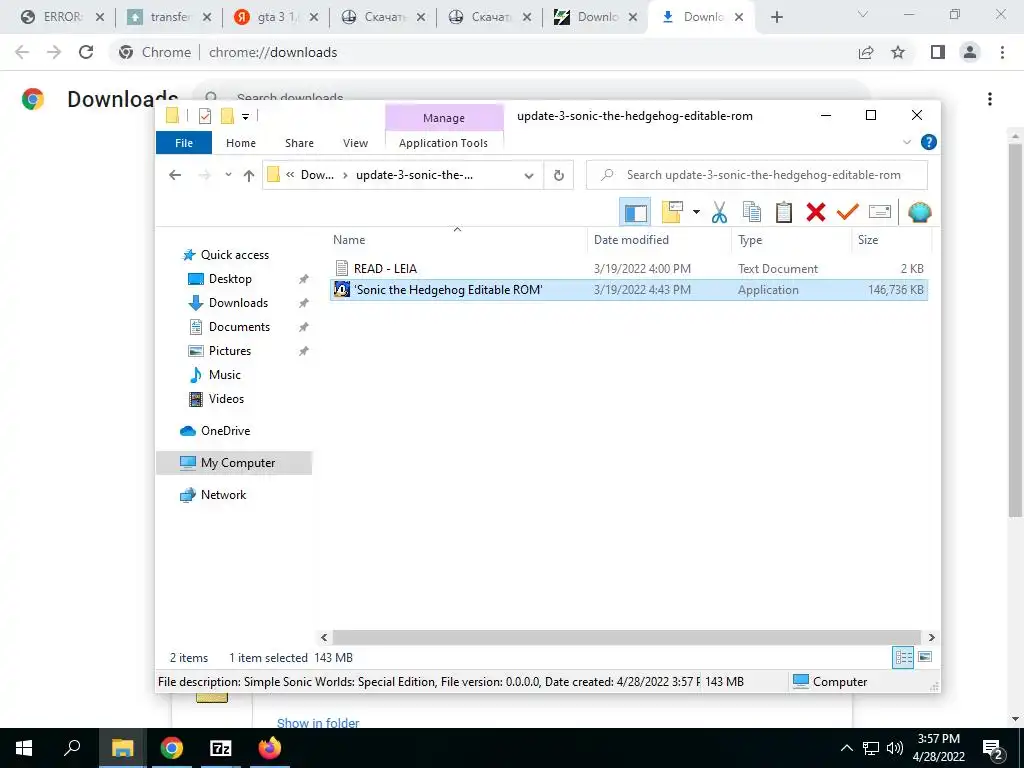Open Windows Start menu
The width and height of the screenshot is (1024, 768).
coord(24,748)
